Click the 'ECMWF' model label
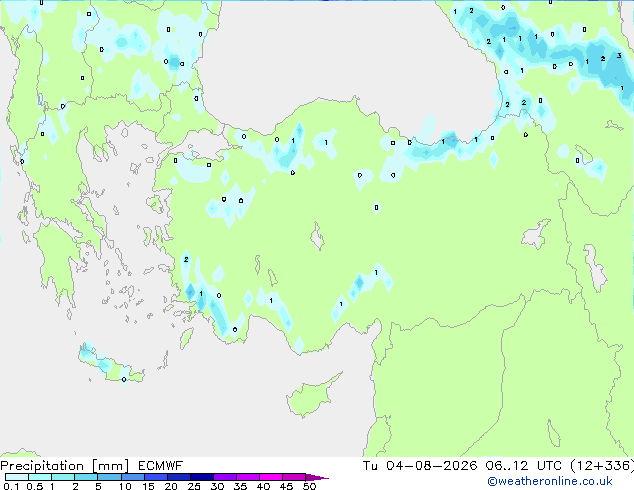Image resolution: width=634 pixels, height=490 pixels. click(161, 466)
